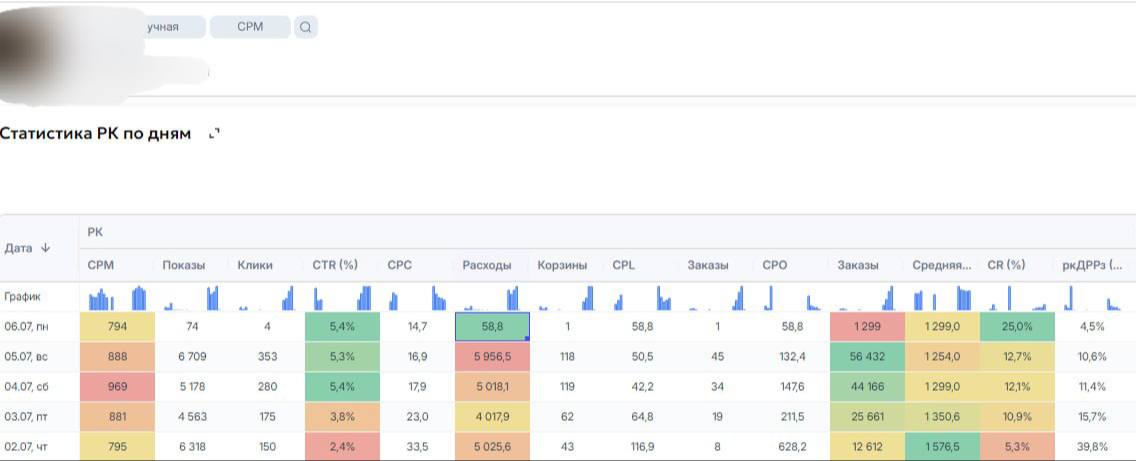This screenshot has height=461, width=1136.
Task: Click the Клики cell 353
Action: (267, 357)
